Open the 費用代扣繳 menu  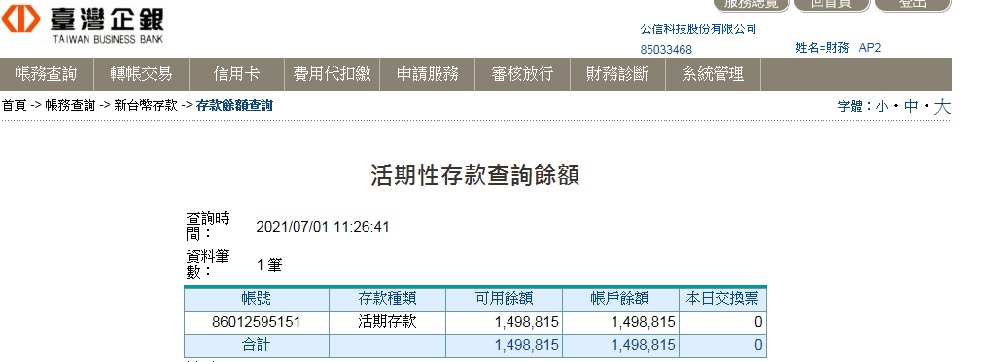[x=332, y=74]
